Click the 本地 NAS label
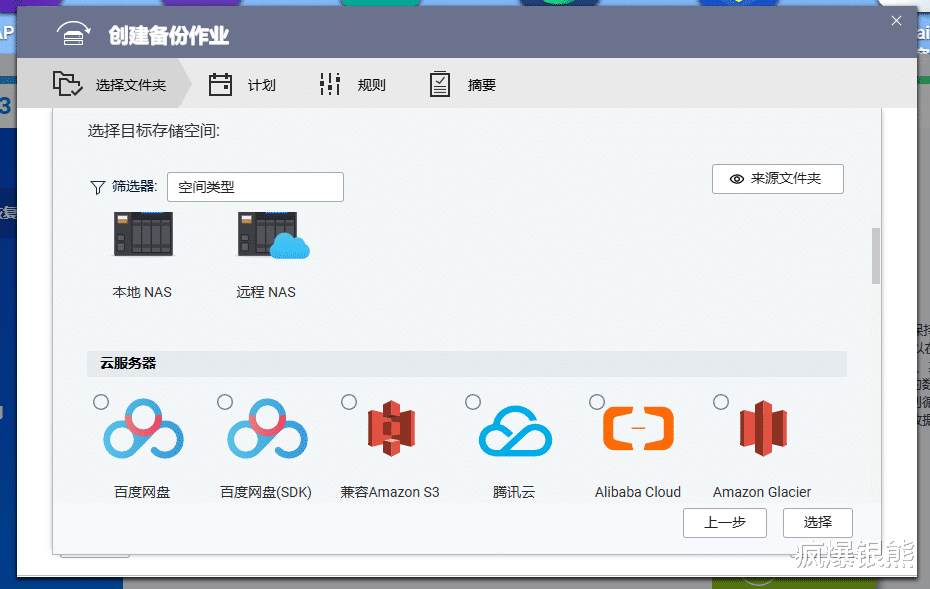The width and height of the screenshot is (930, 589). pos(142,292)
